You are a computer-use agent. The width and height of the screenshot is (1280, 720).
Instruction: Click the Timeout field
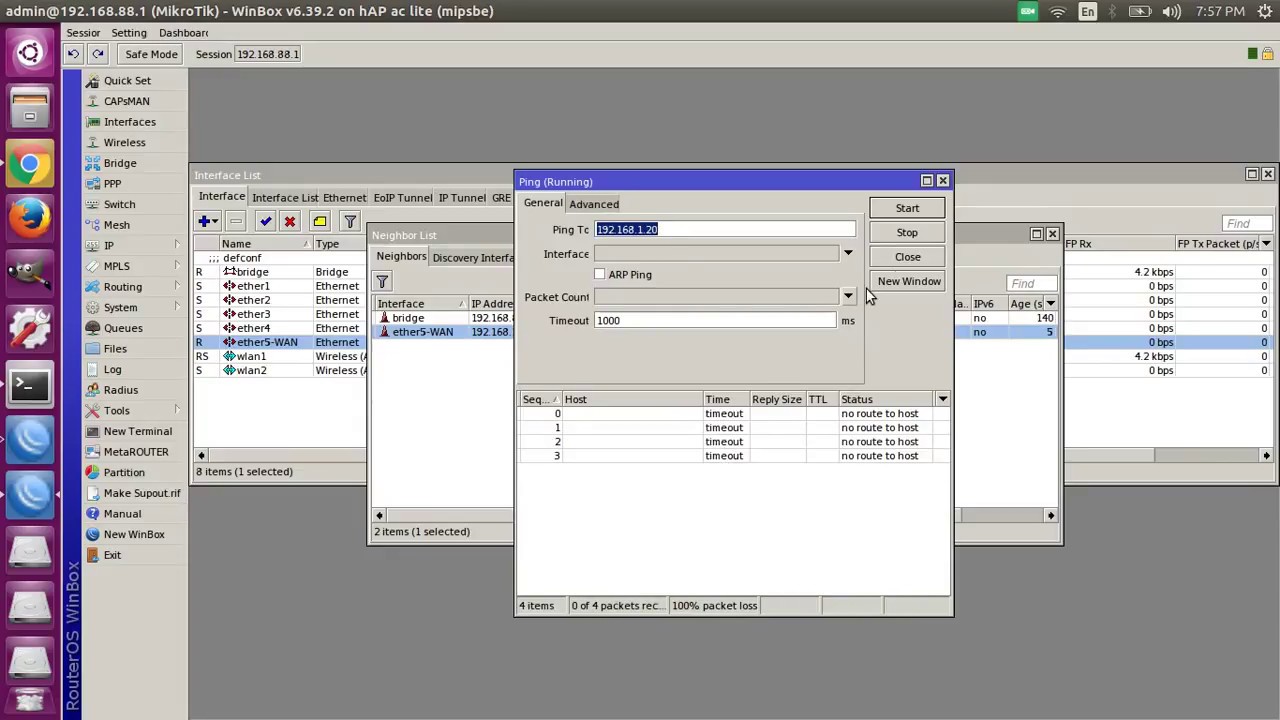pyautogui.click(x=715, y=320)
